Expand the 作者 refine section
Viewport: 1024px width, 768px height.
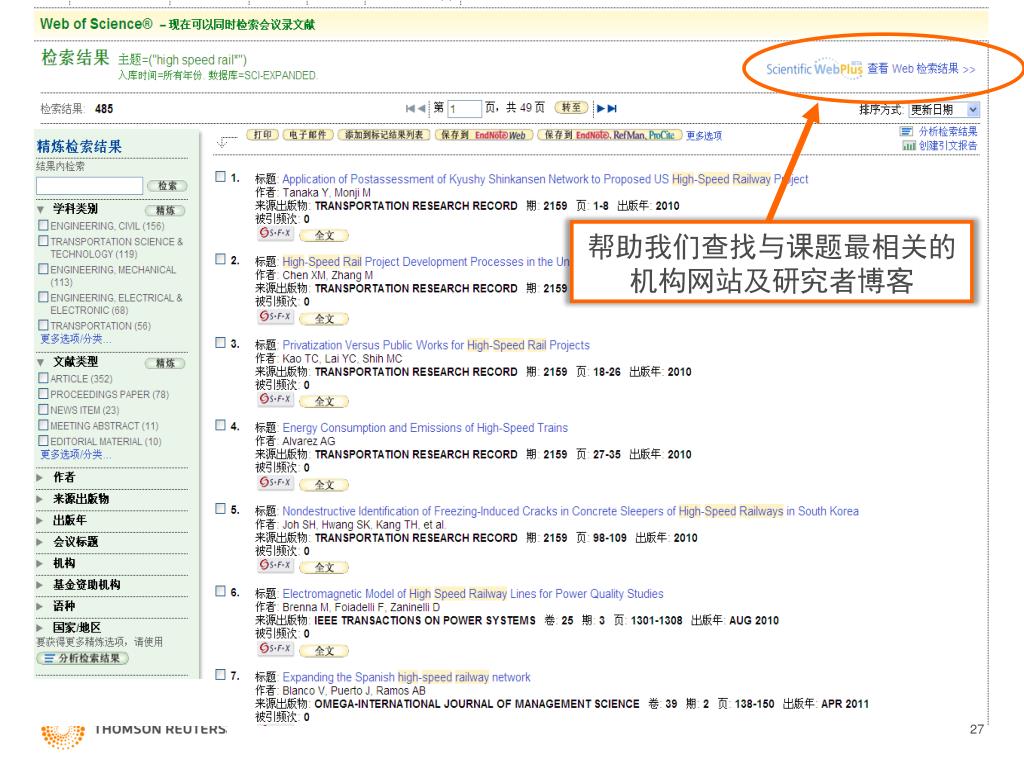[40, 477]
